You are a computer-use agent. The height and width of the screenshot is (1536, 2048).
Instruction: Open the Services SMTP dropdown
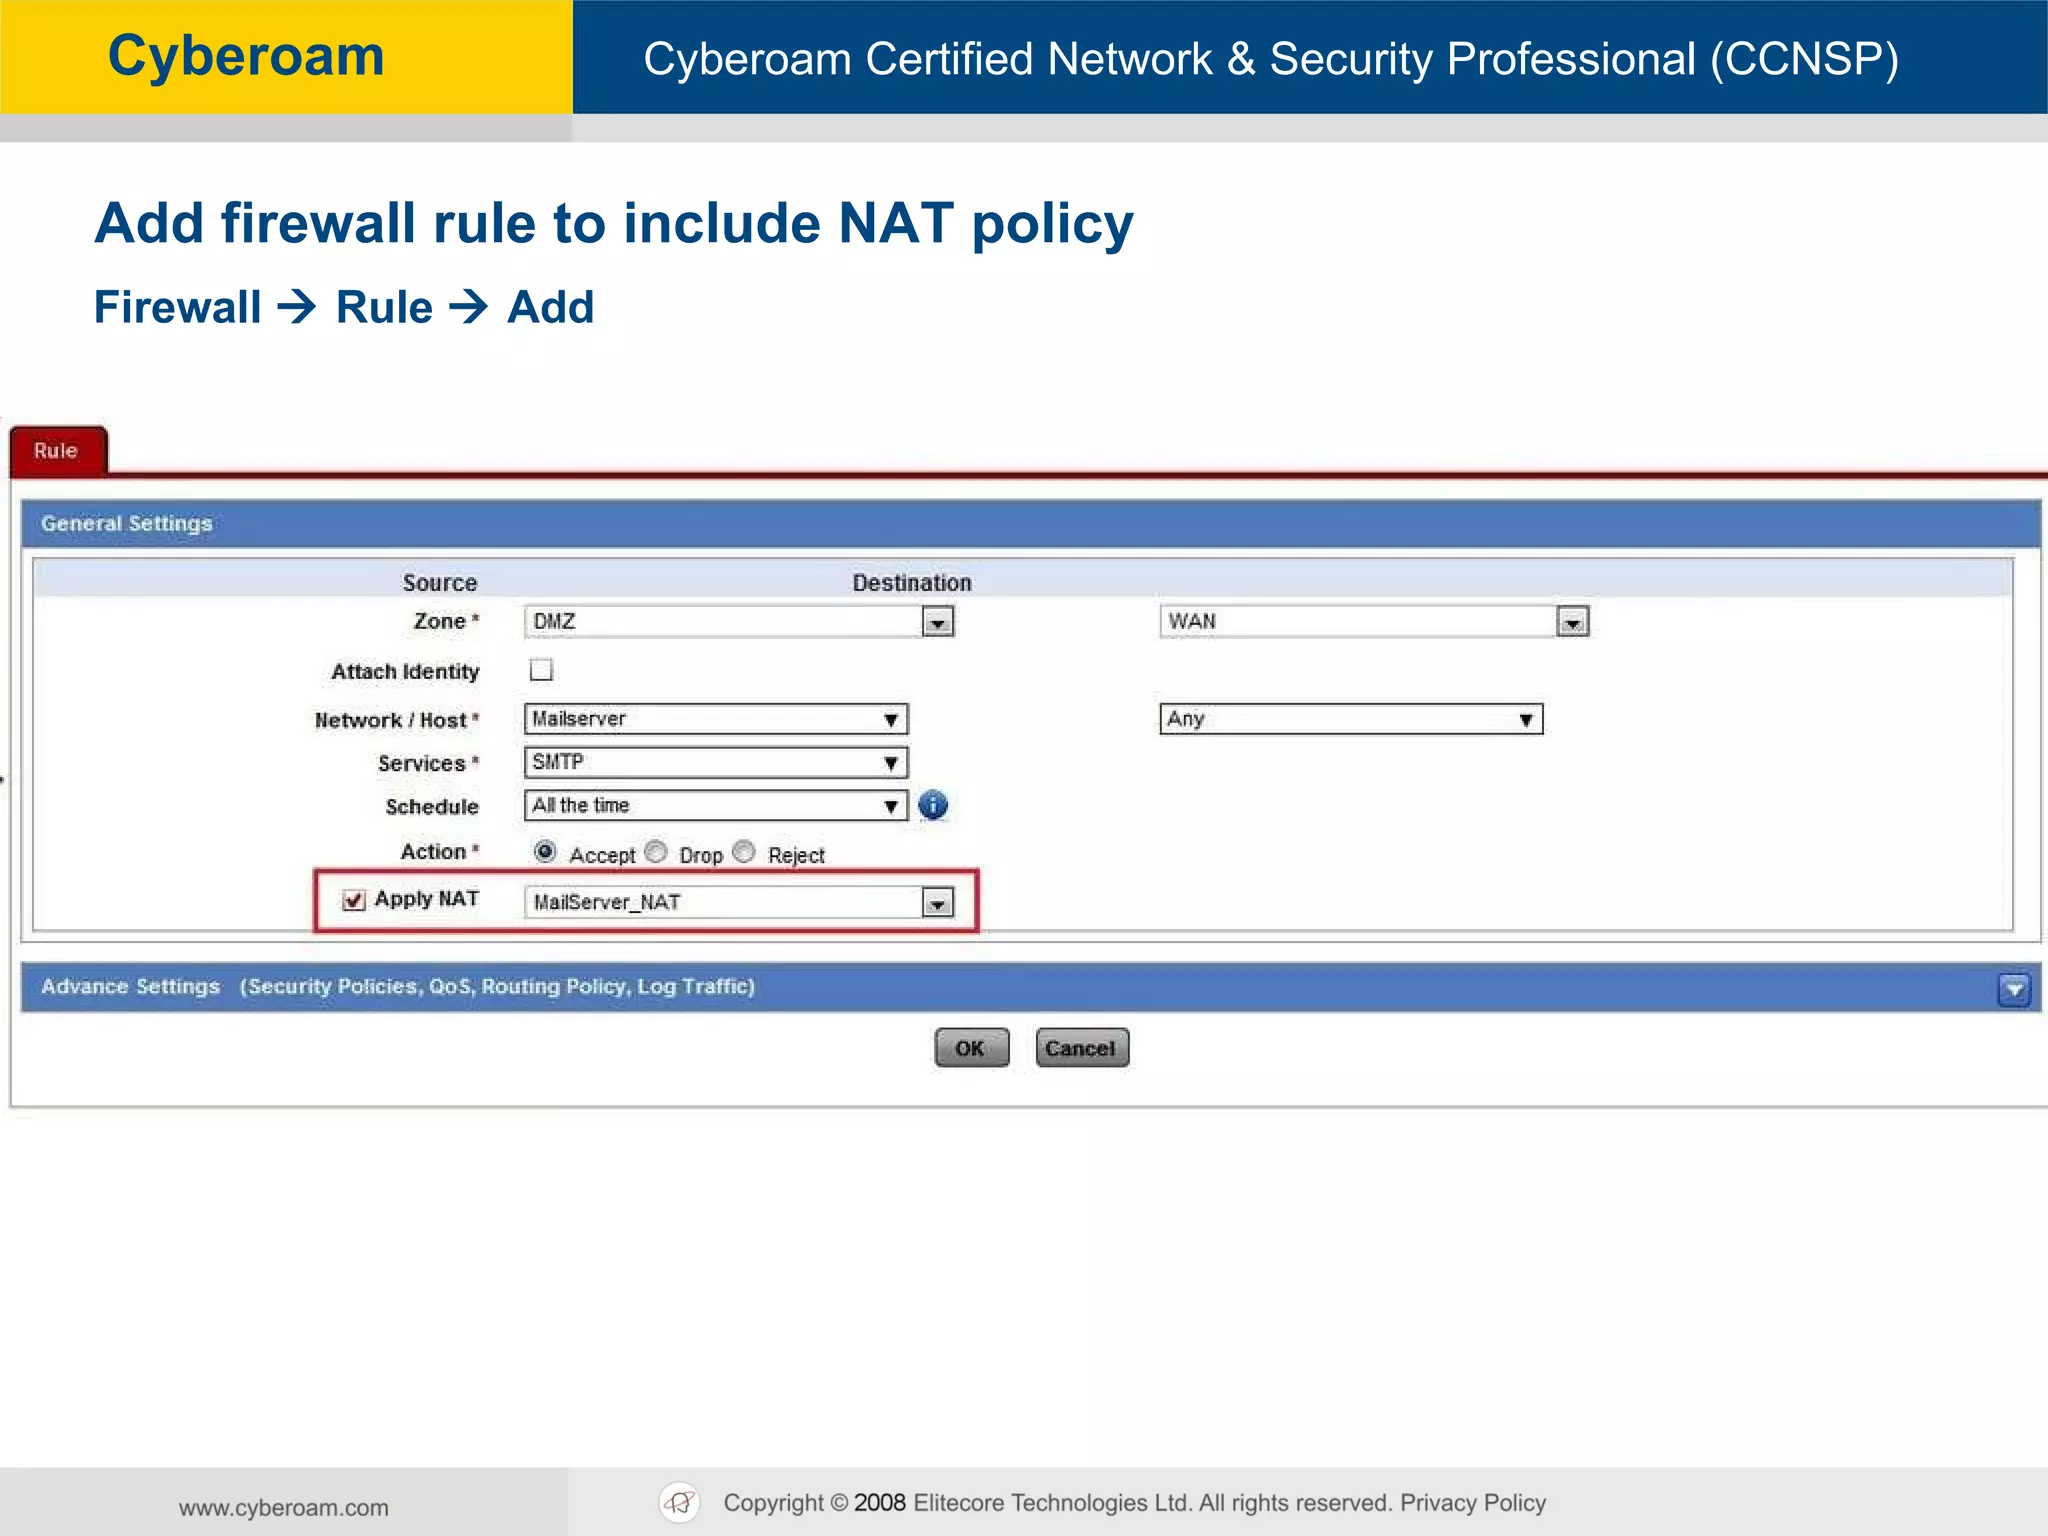(x=716, y=762)
